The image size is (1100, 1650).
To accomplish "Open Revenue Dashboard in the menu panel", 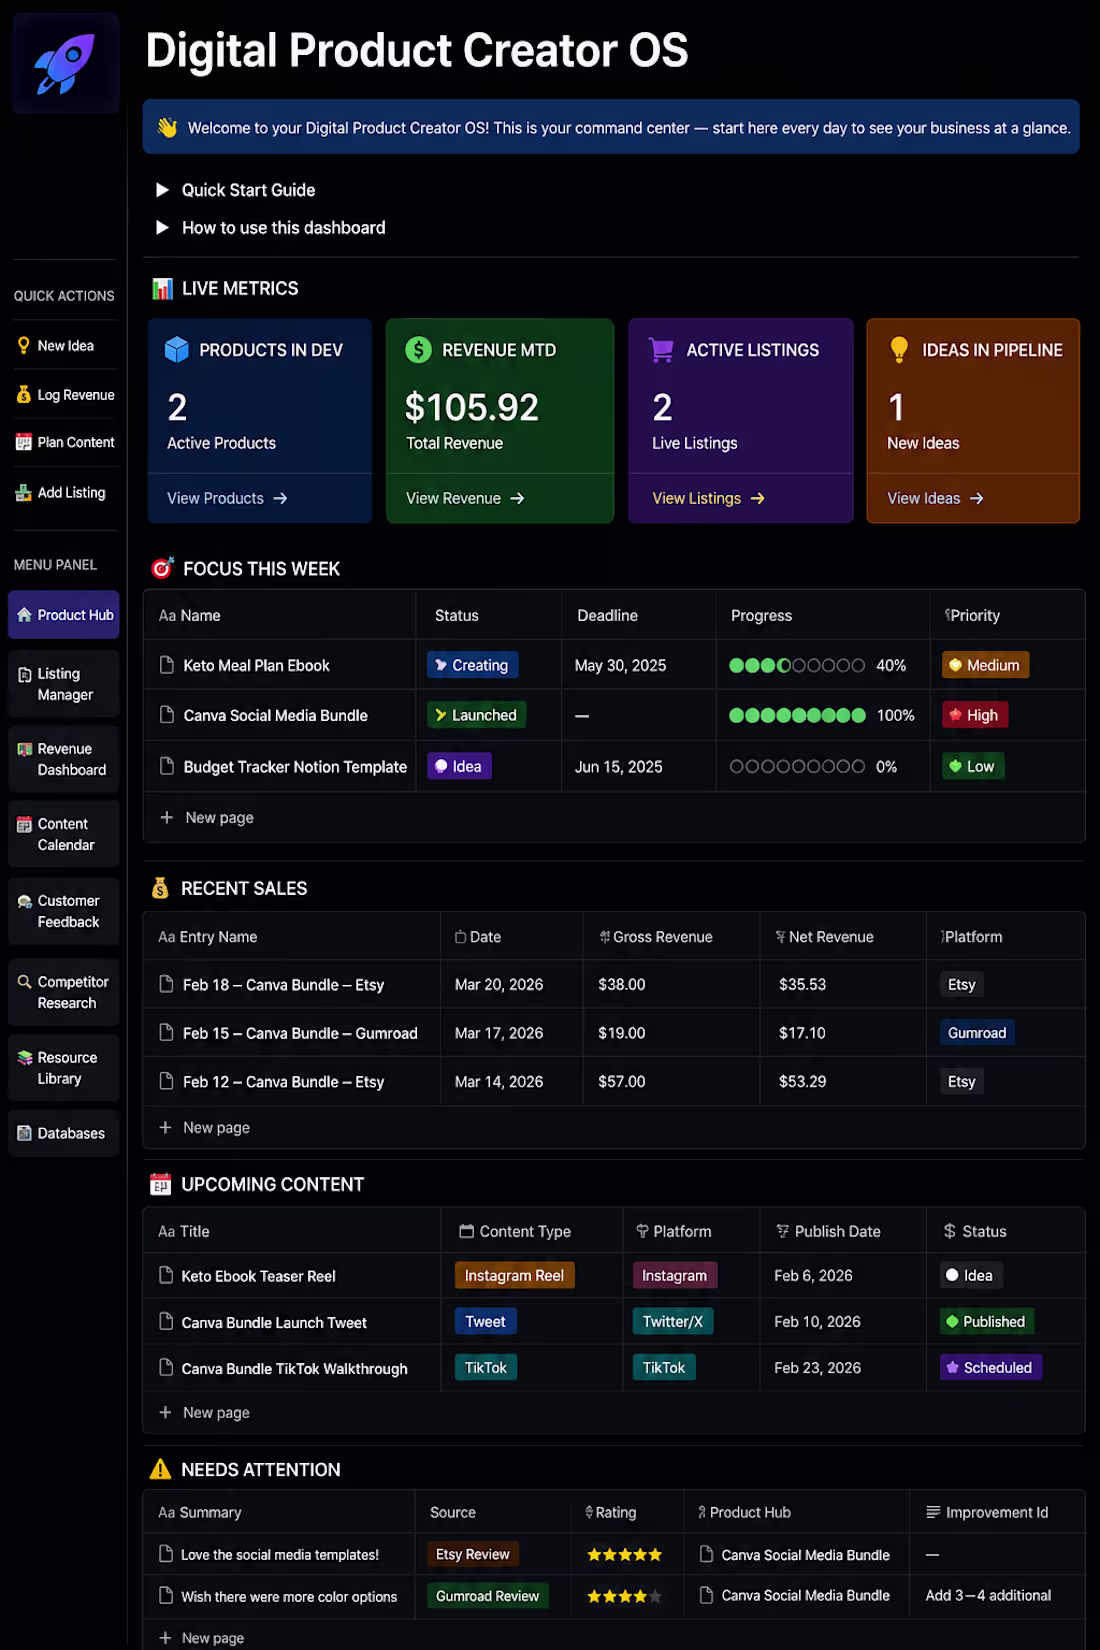I will click(64, 759).
